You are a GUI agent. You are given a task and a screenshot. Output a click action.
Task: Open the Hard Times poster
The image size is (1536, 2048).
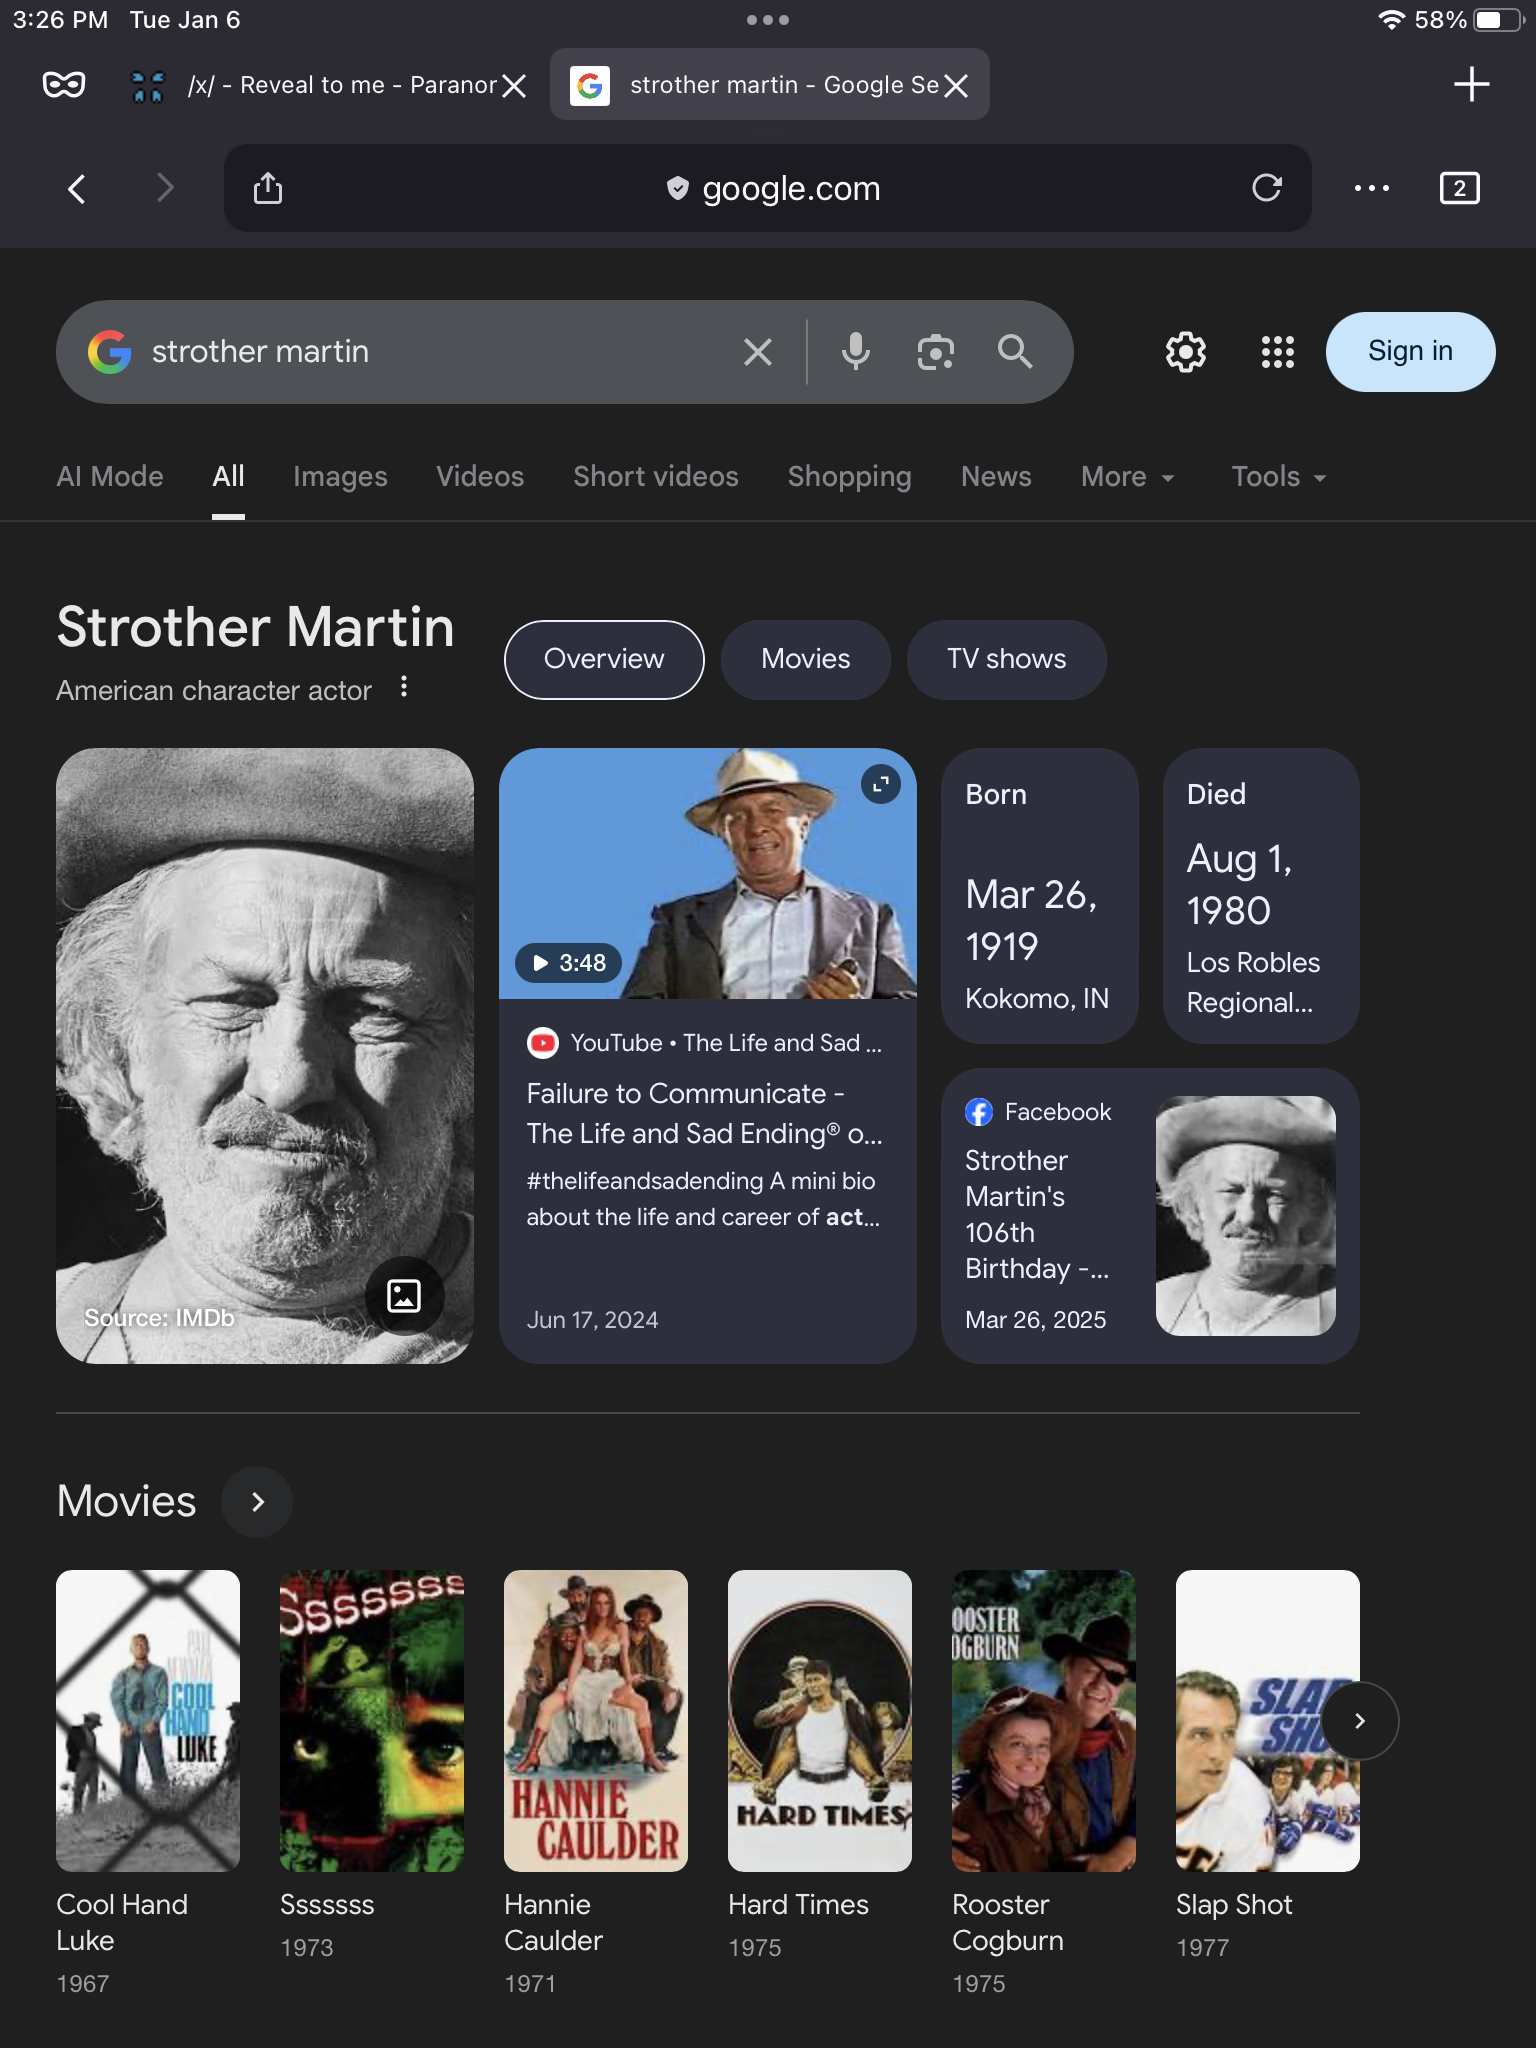click(820, 1721)
